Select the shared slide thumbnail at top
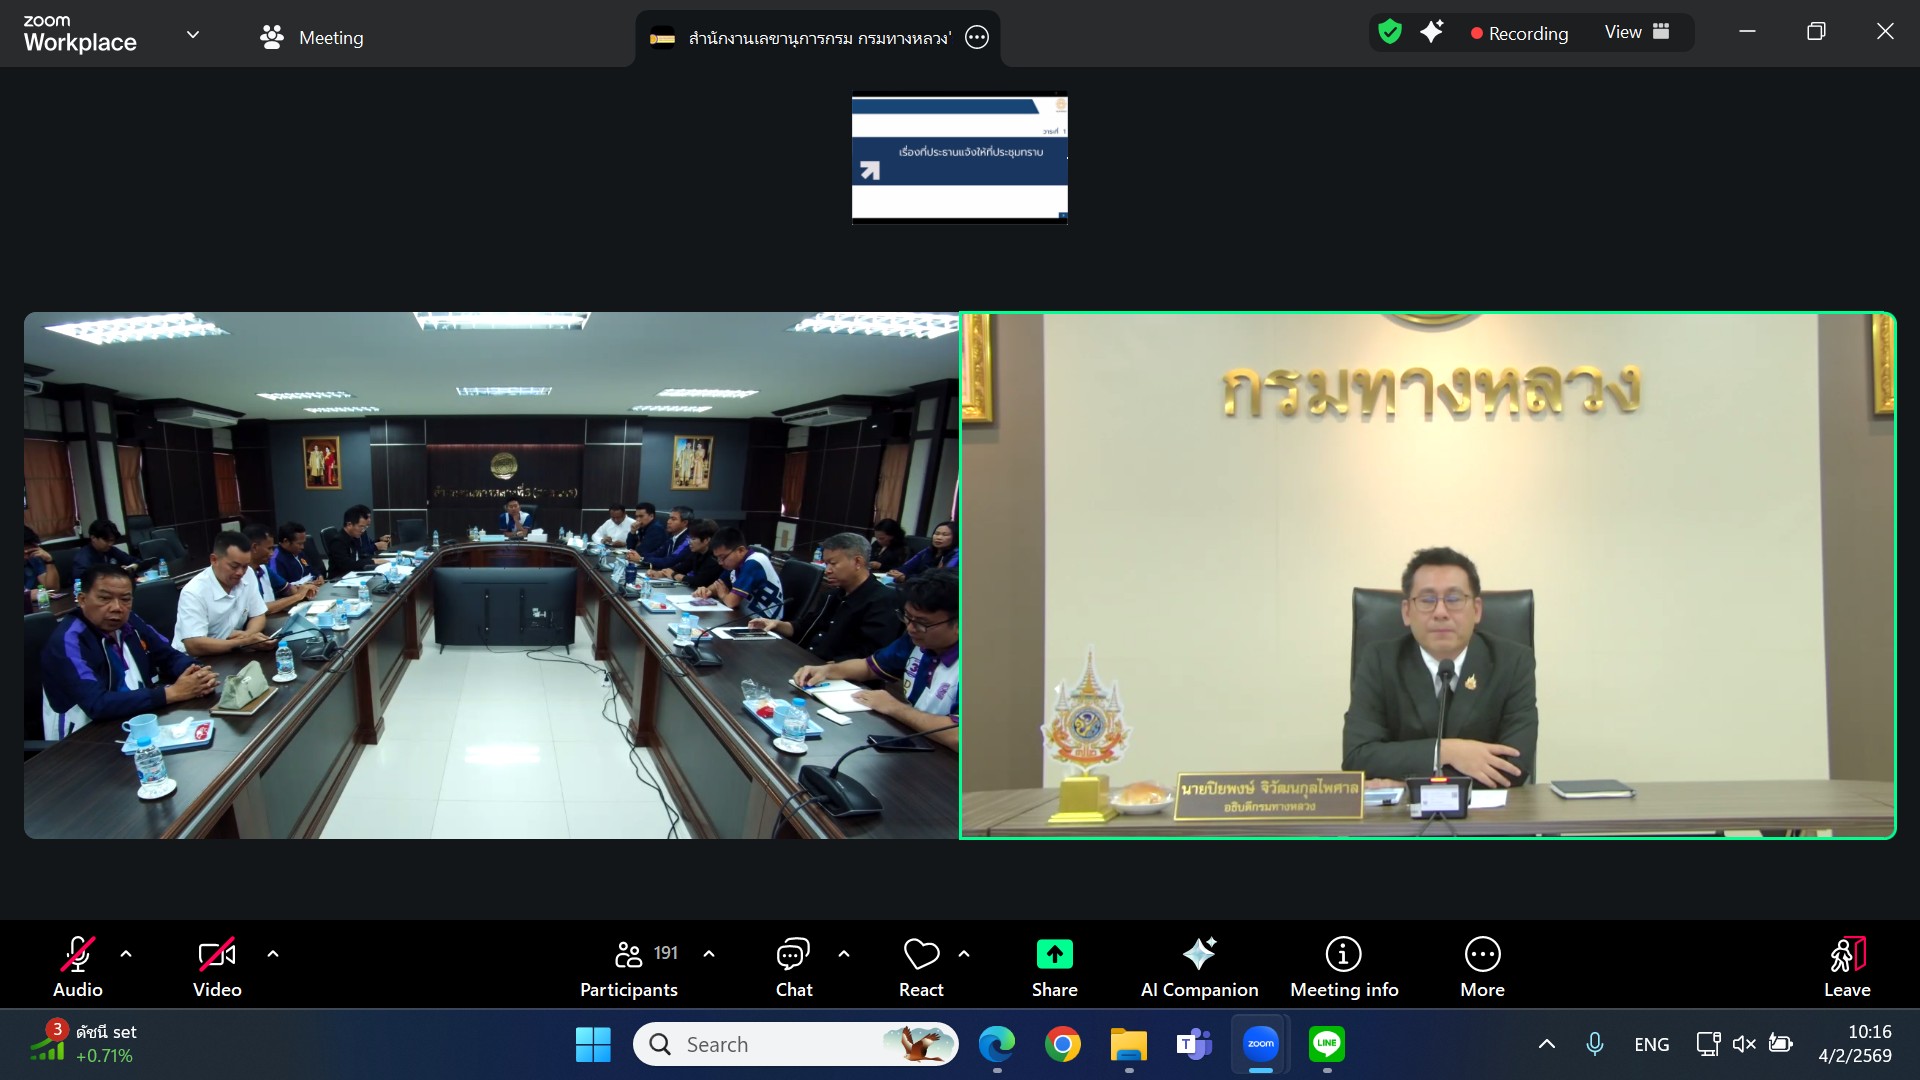This screenshot has width=1920, height=1080. click(x=959, y=158)
